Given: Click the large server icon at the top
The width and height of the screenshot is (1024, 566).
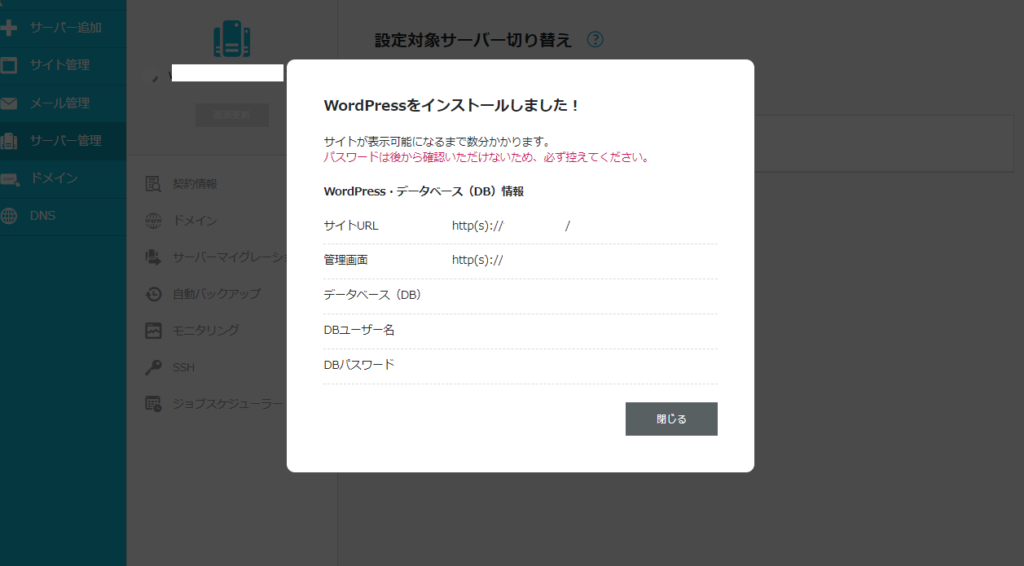Looking at the screenshot, I should [232, 39].
